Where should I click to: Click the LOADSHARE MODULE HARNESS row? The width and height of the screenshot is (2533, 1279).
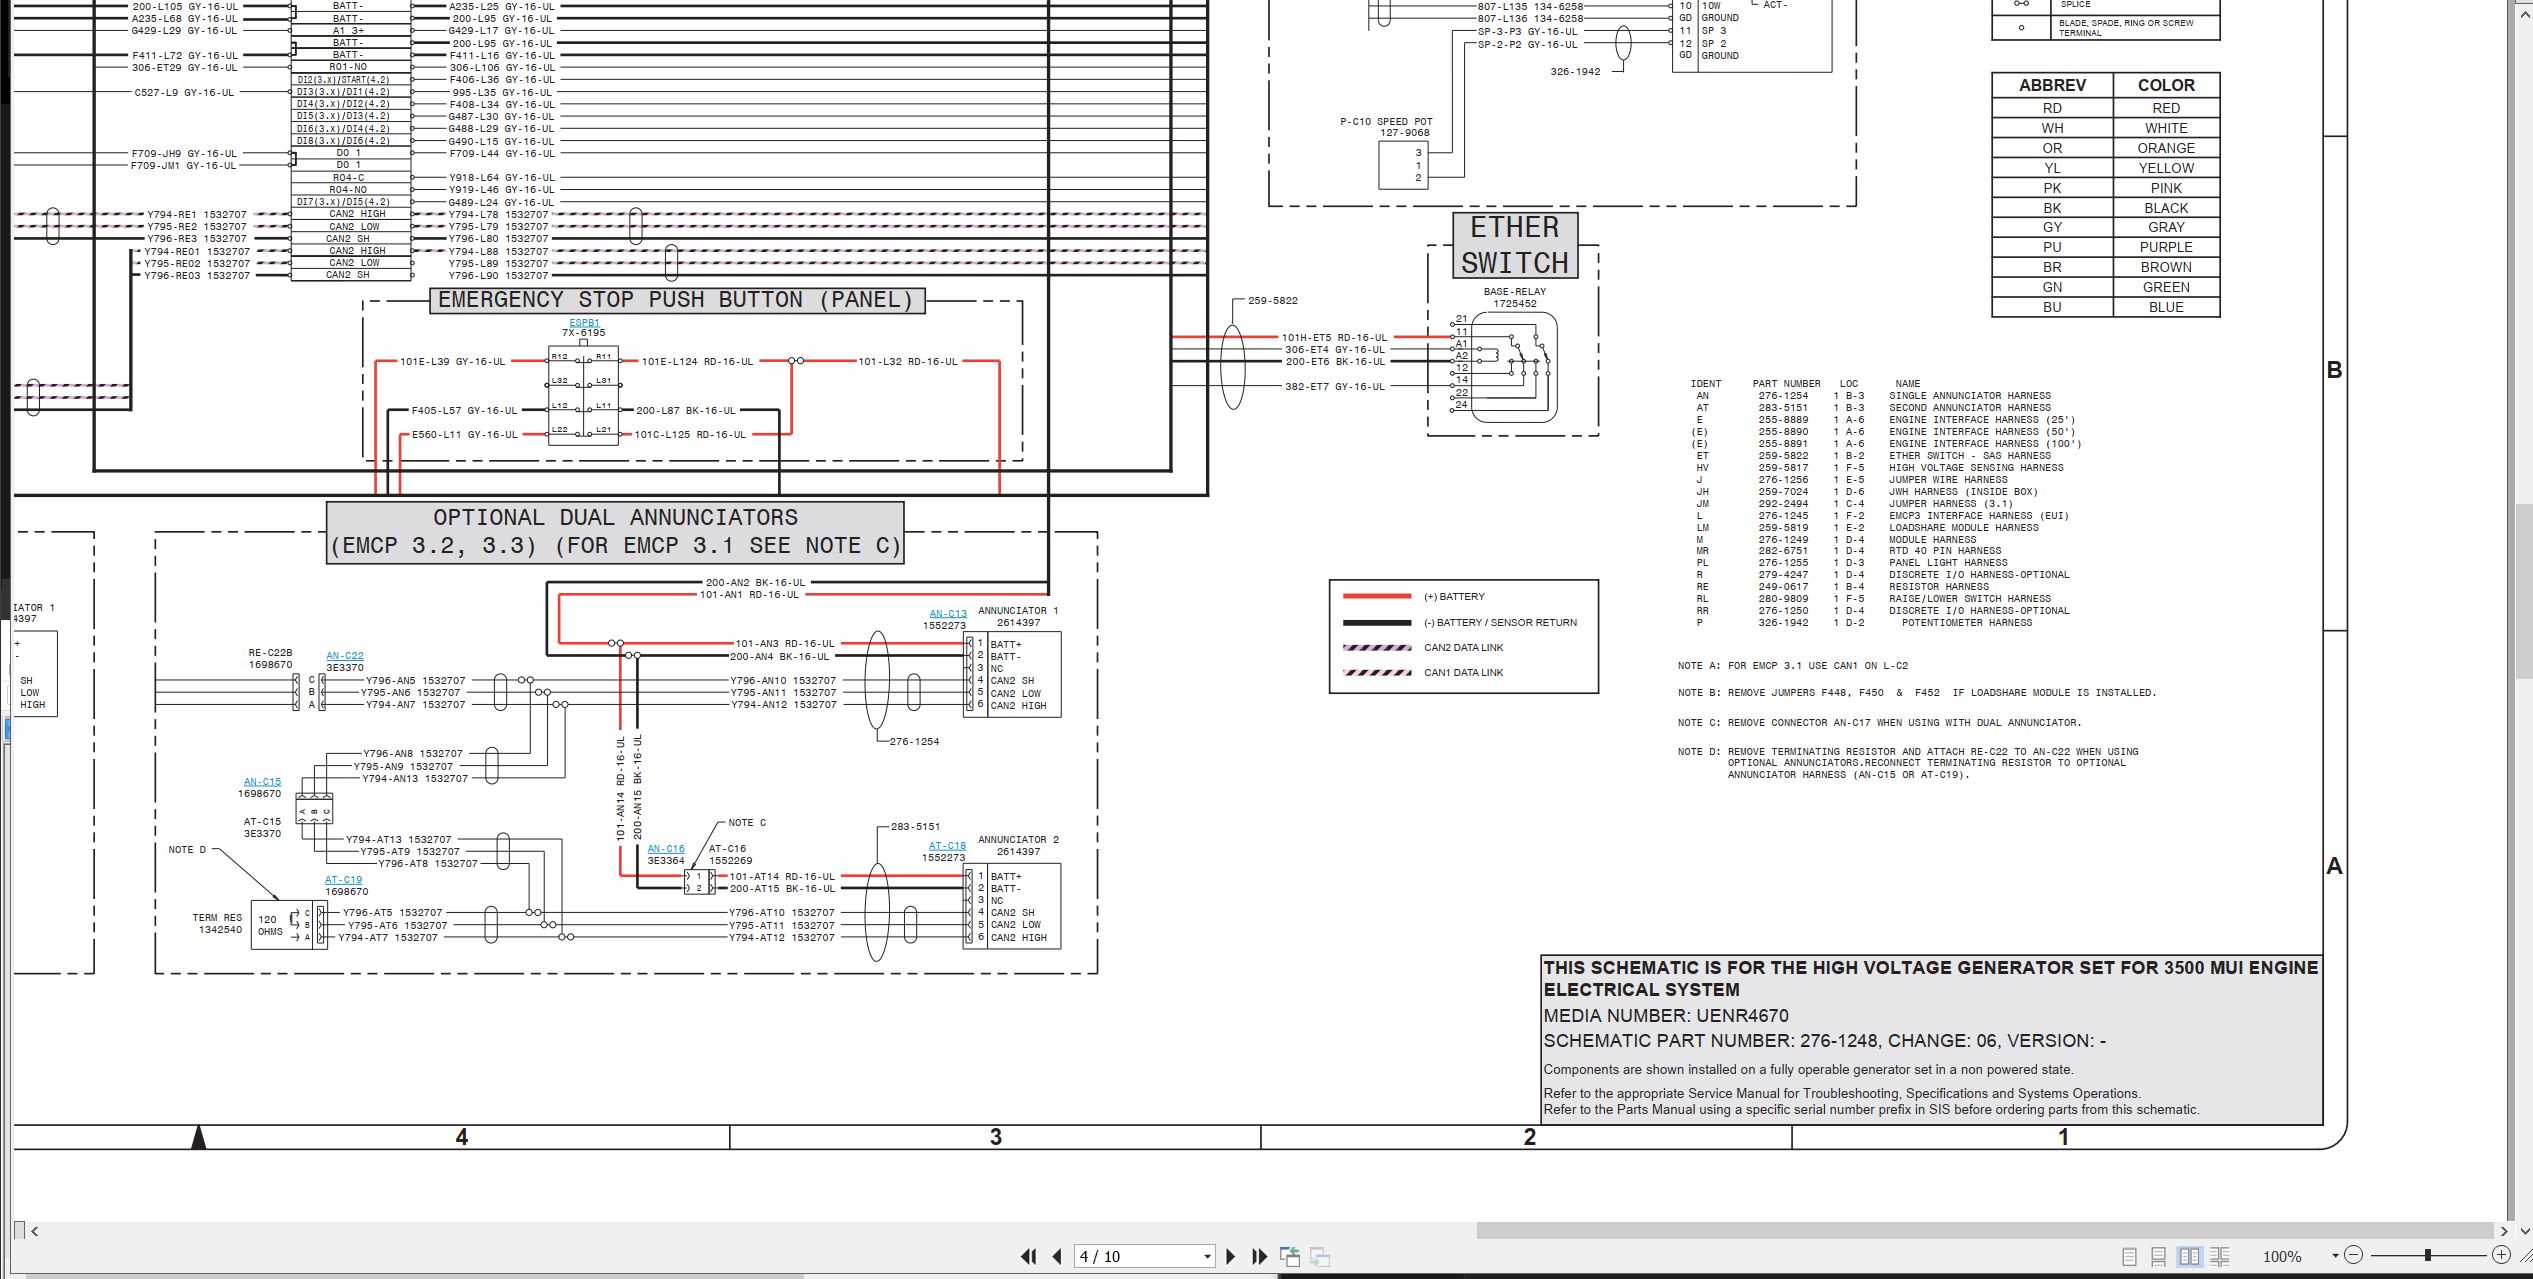[1865, 528]
